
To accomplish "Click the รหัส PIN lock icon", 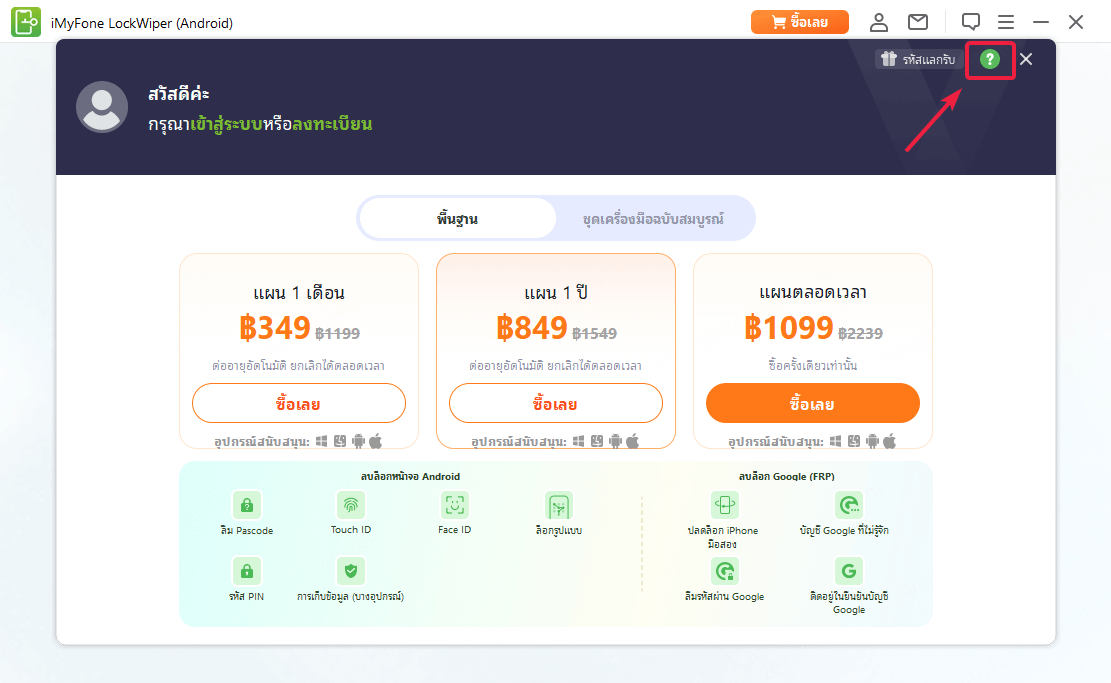I will (247, 571).
